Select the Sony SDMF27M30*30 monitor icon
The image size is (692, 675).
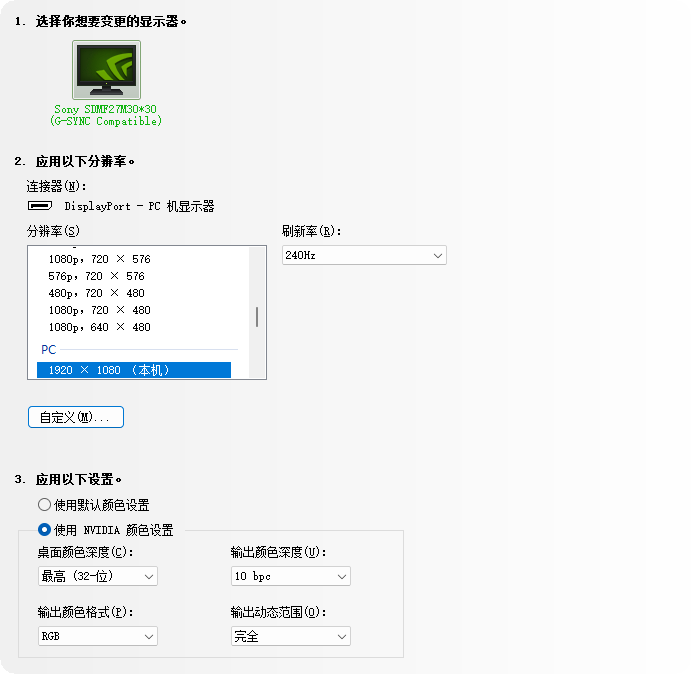pos(106,70)
